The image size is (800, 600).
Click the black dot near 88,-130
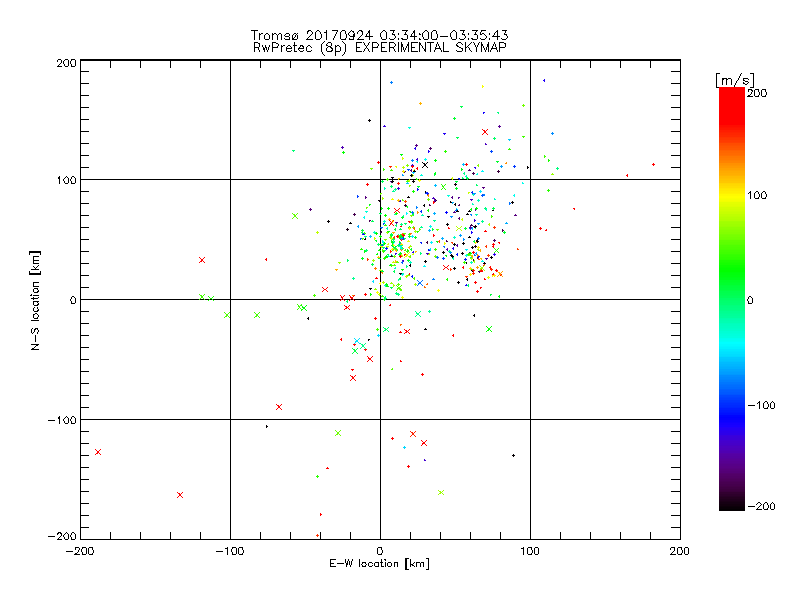click(513, 456)
